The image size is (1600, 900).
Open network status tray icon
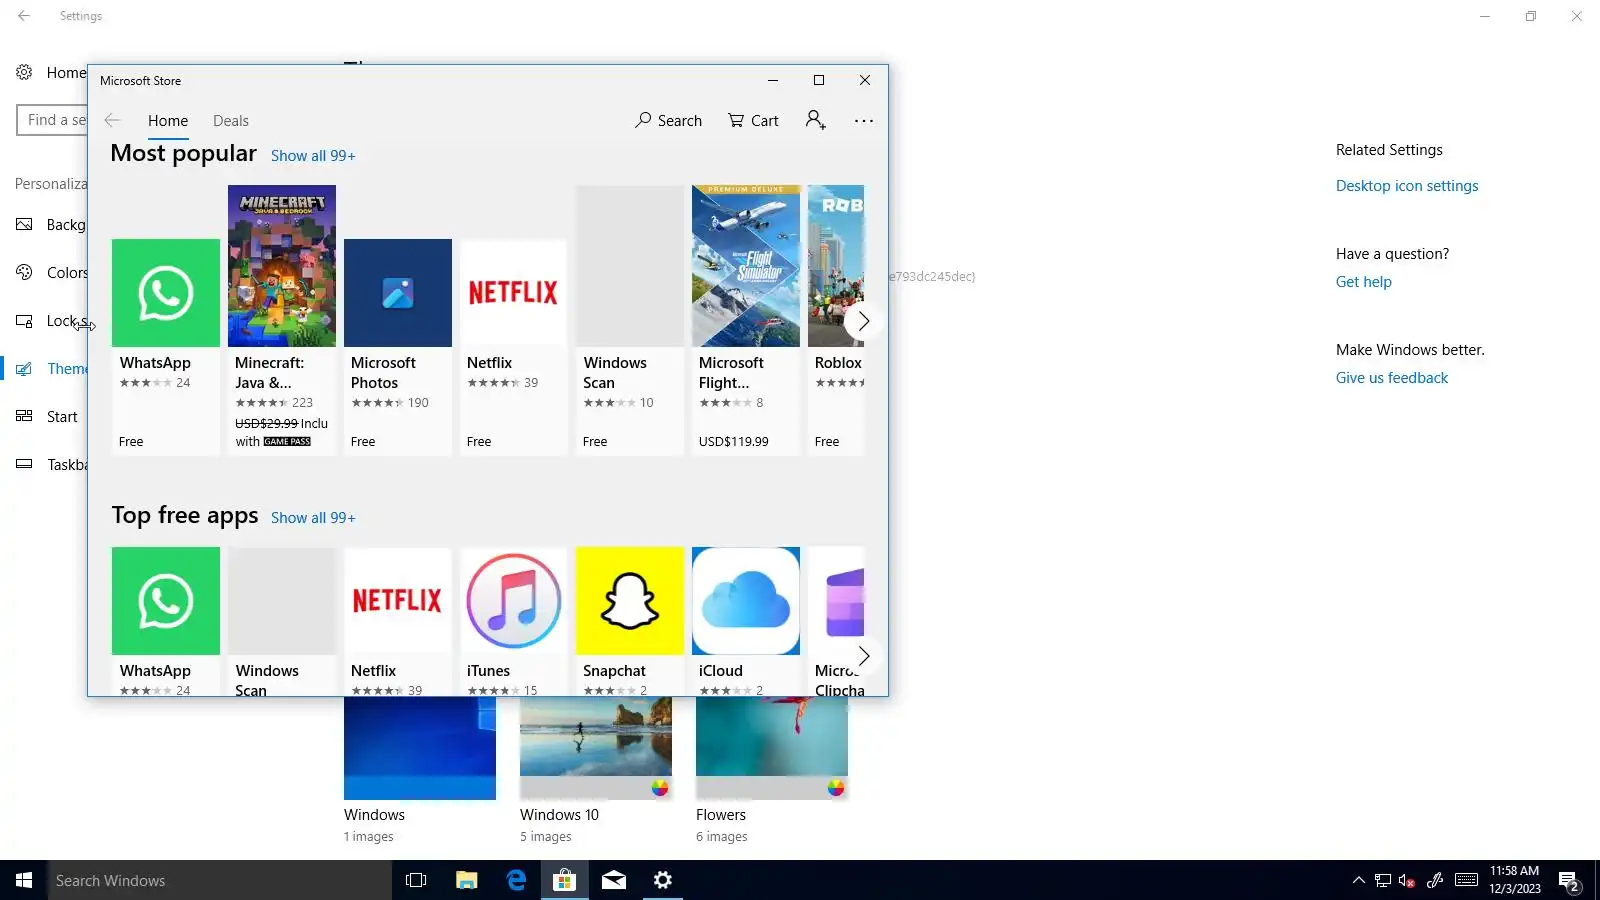1383,880
